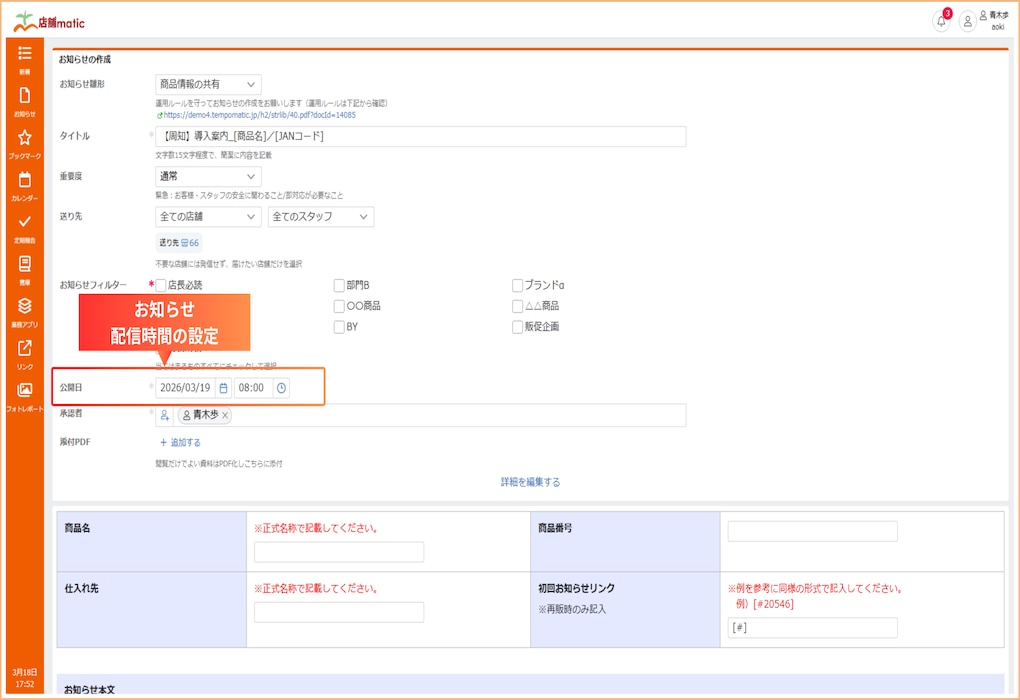Click 追加する to attach a PDF

(180, 442)
